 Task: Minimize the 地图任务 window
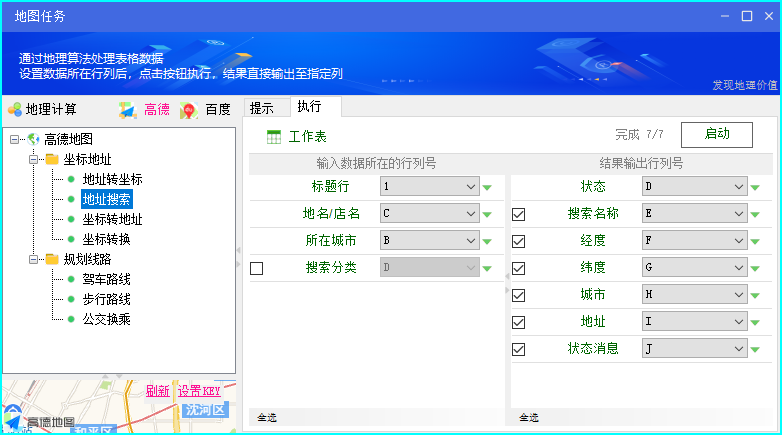point(725,16)
